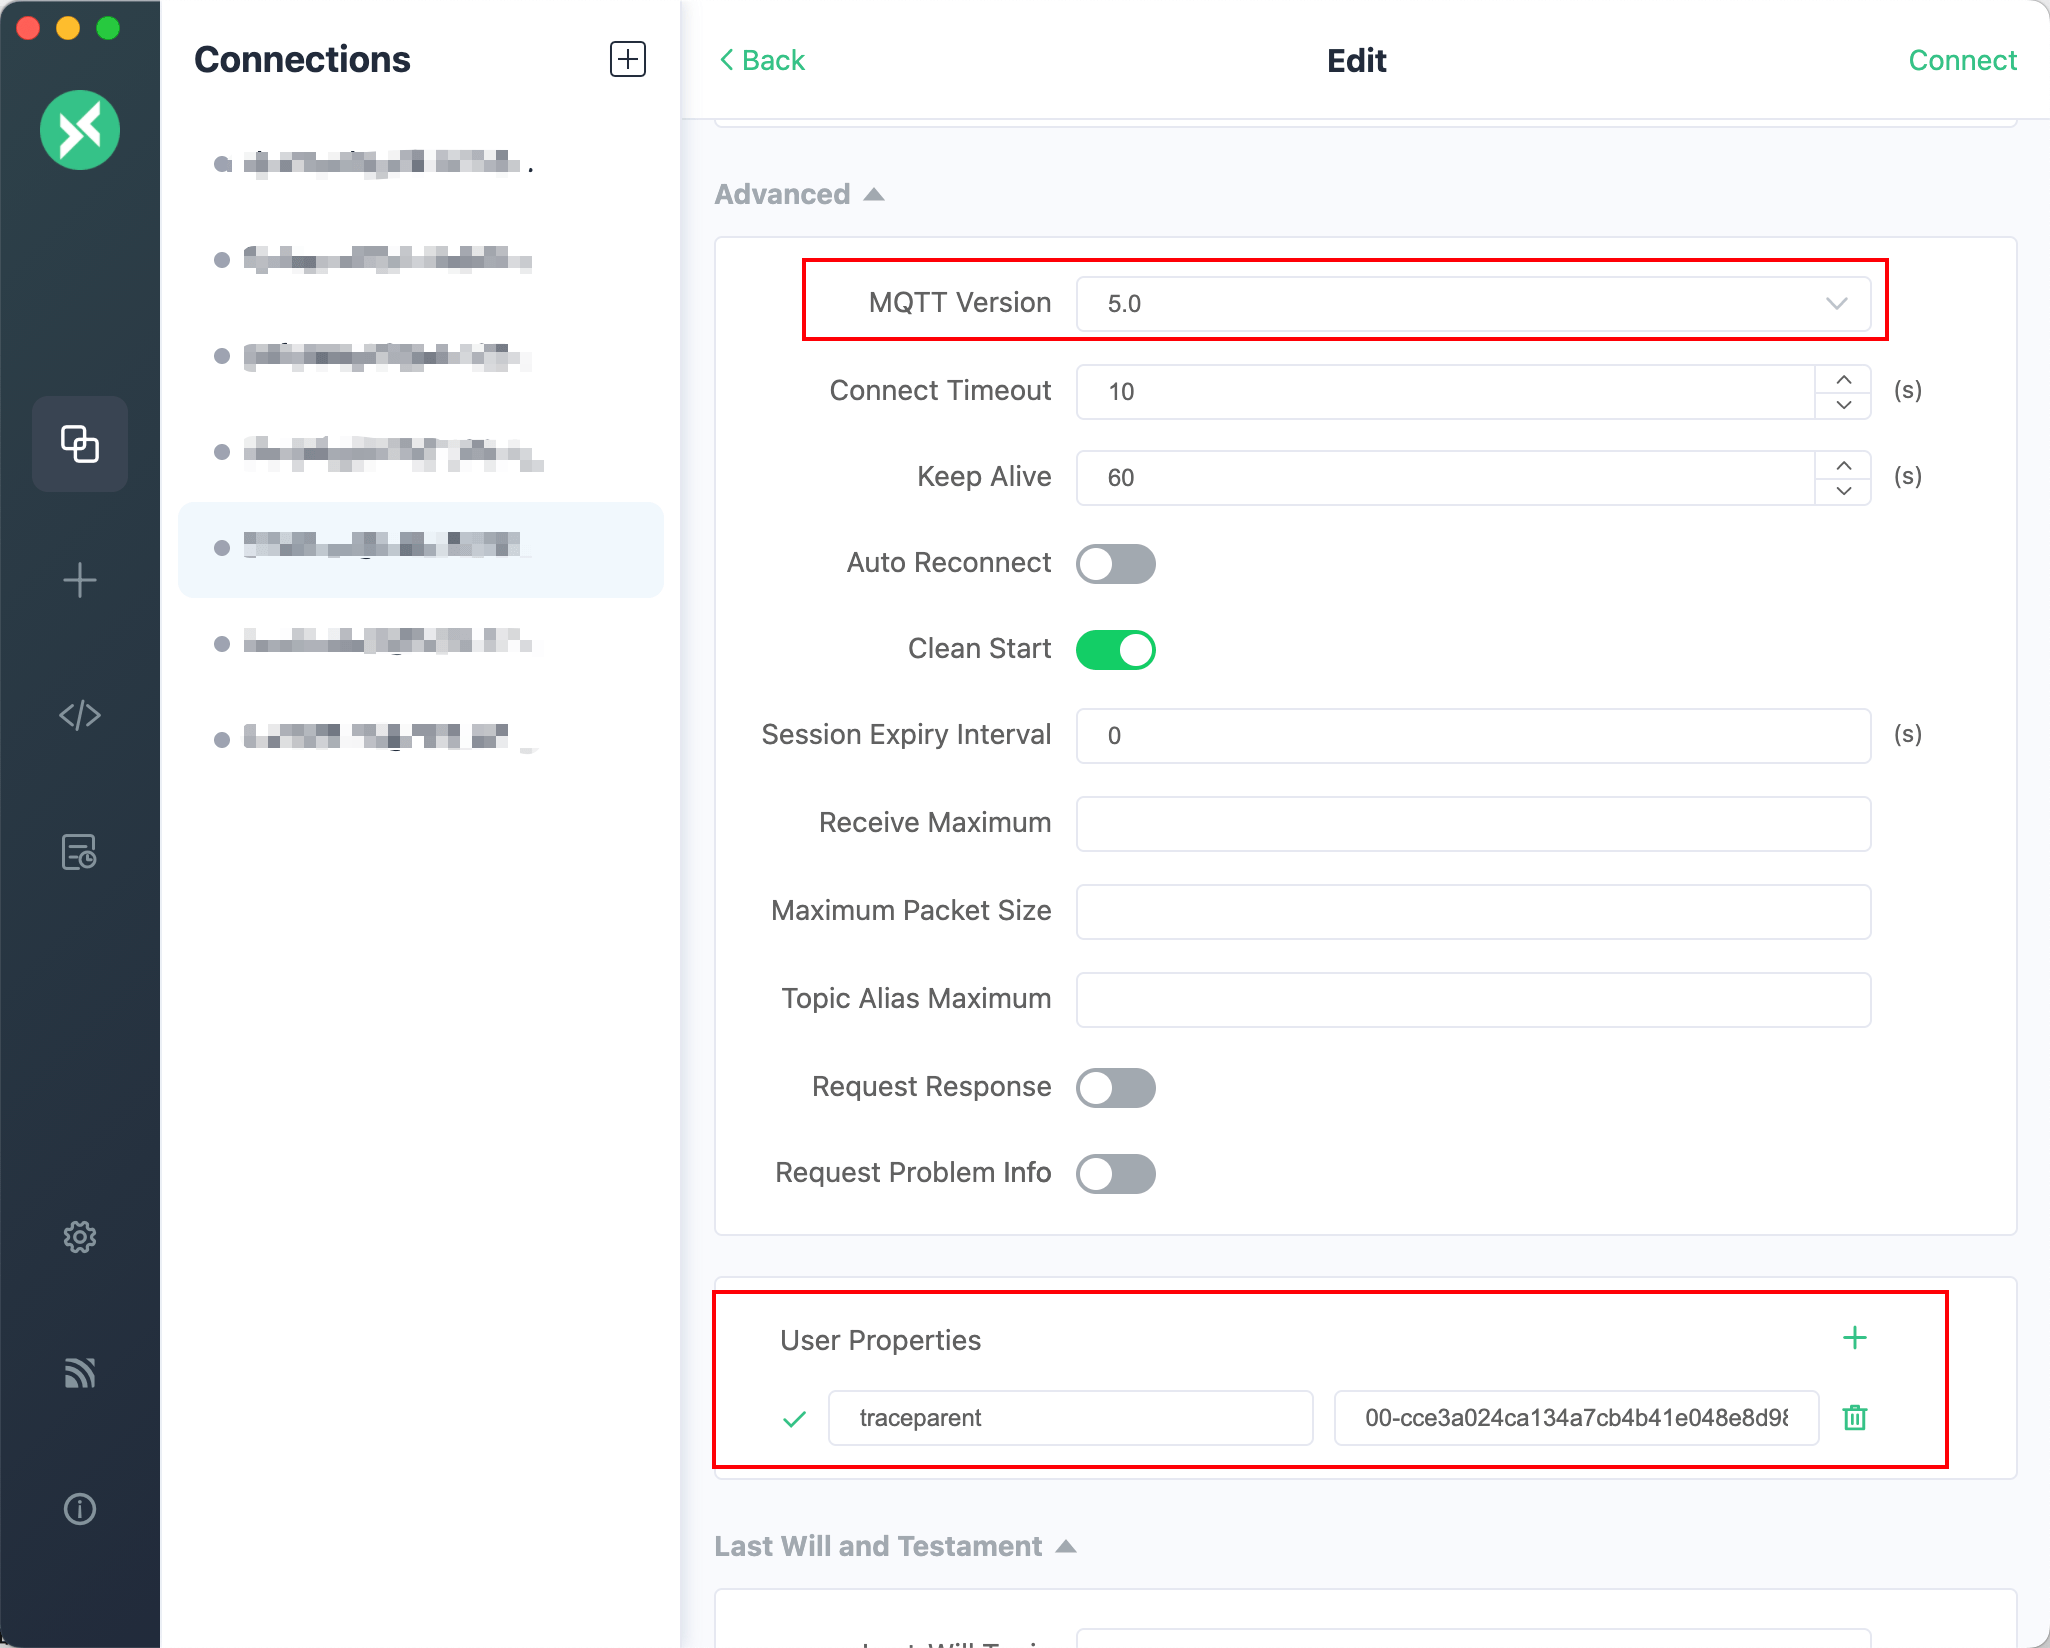Delete the traceparent user property

pyautogui.click(x=1855, y=1417)
